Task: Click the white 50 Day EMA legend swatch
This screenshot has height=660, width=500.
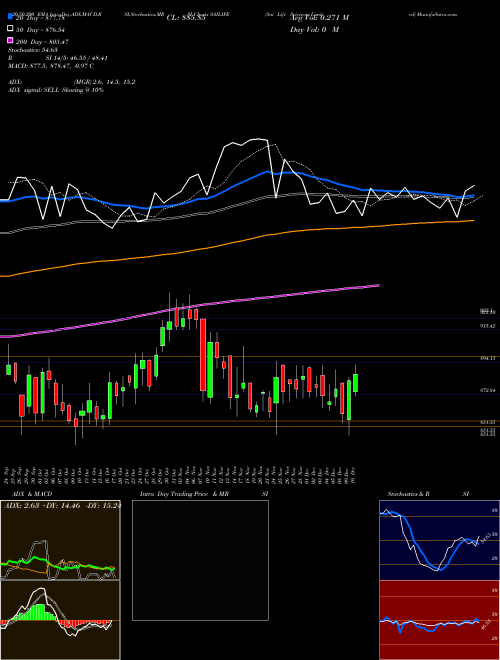Action: pyautogui.click(x=11, y=29)
